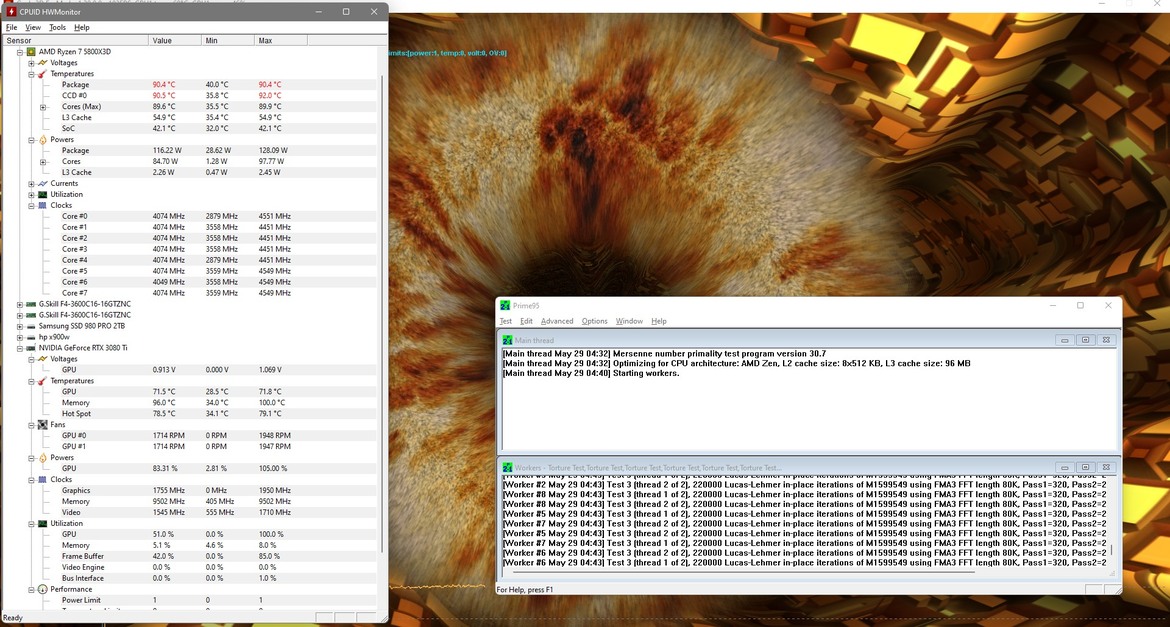Click the Voltages icon under NVIDIA GeForce
The width and height of the screenshot is (1170, 627).
43,359
